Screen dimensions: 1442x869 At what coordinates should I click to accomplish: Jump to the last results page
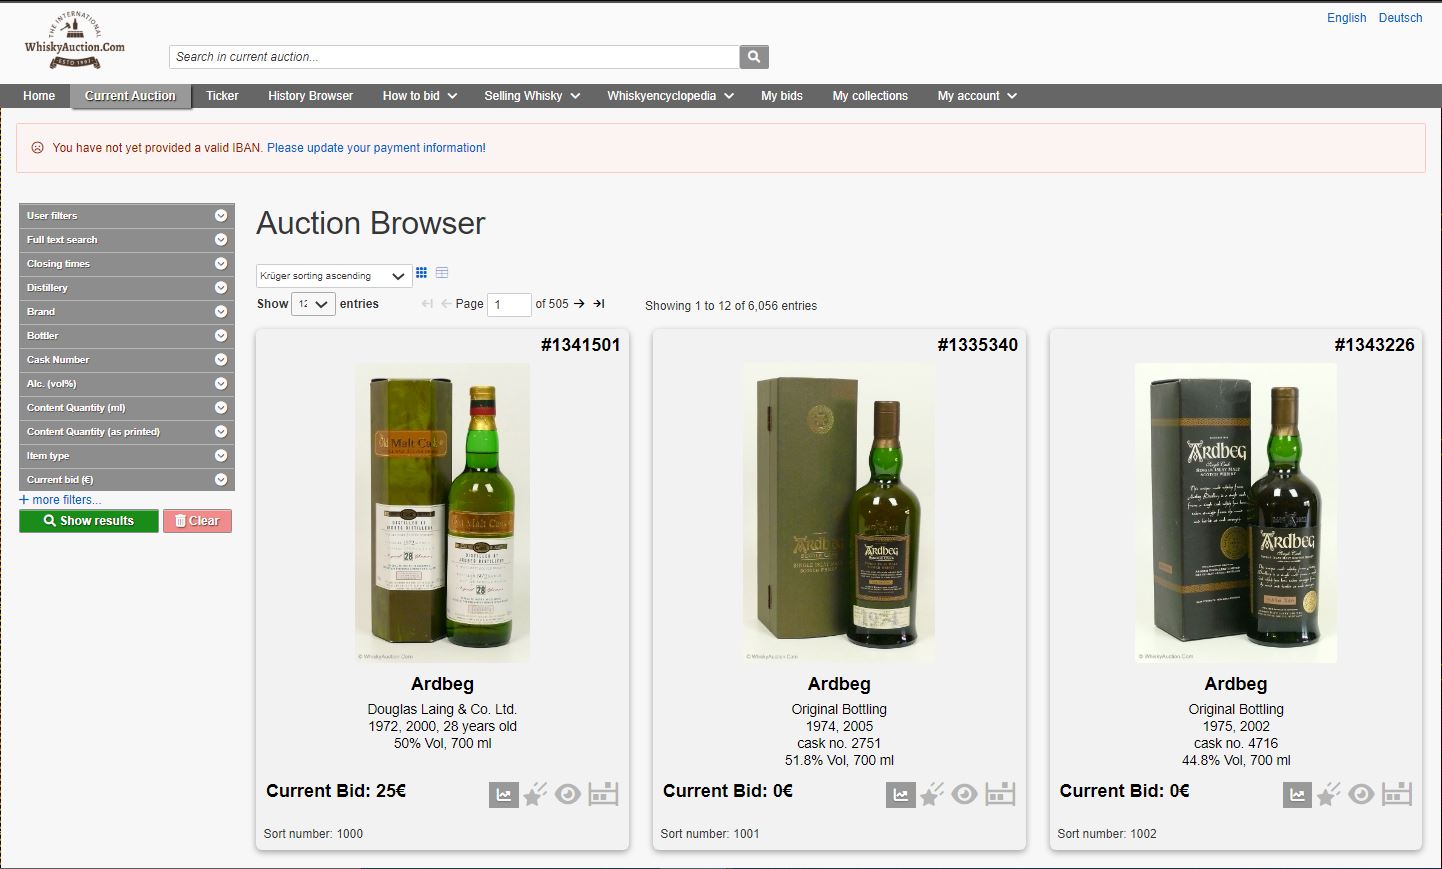click(x=599, y=304)
